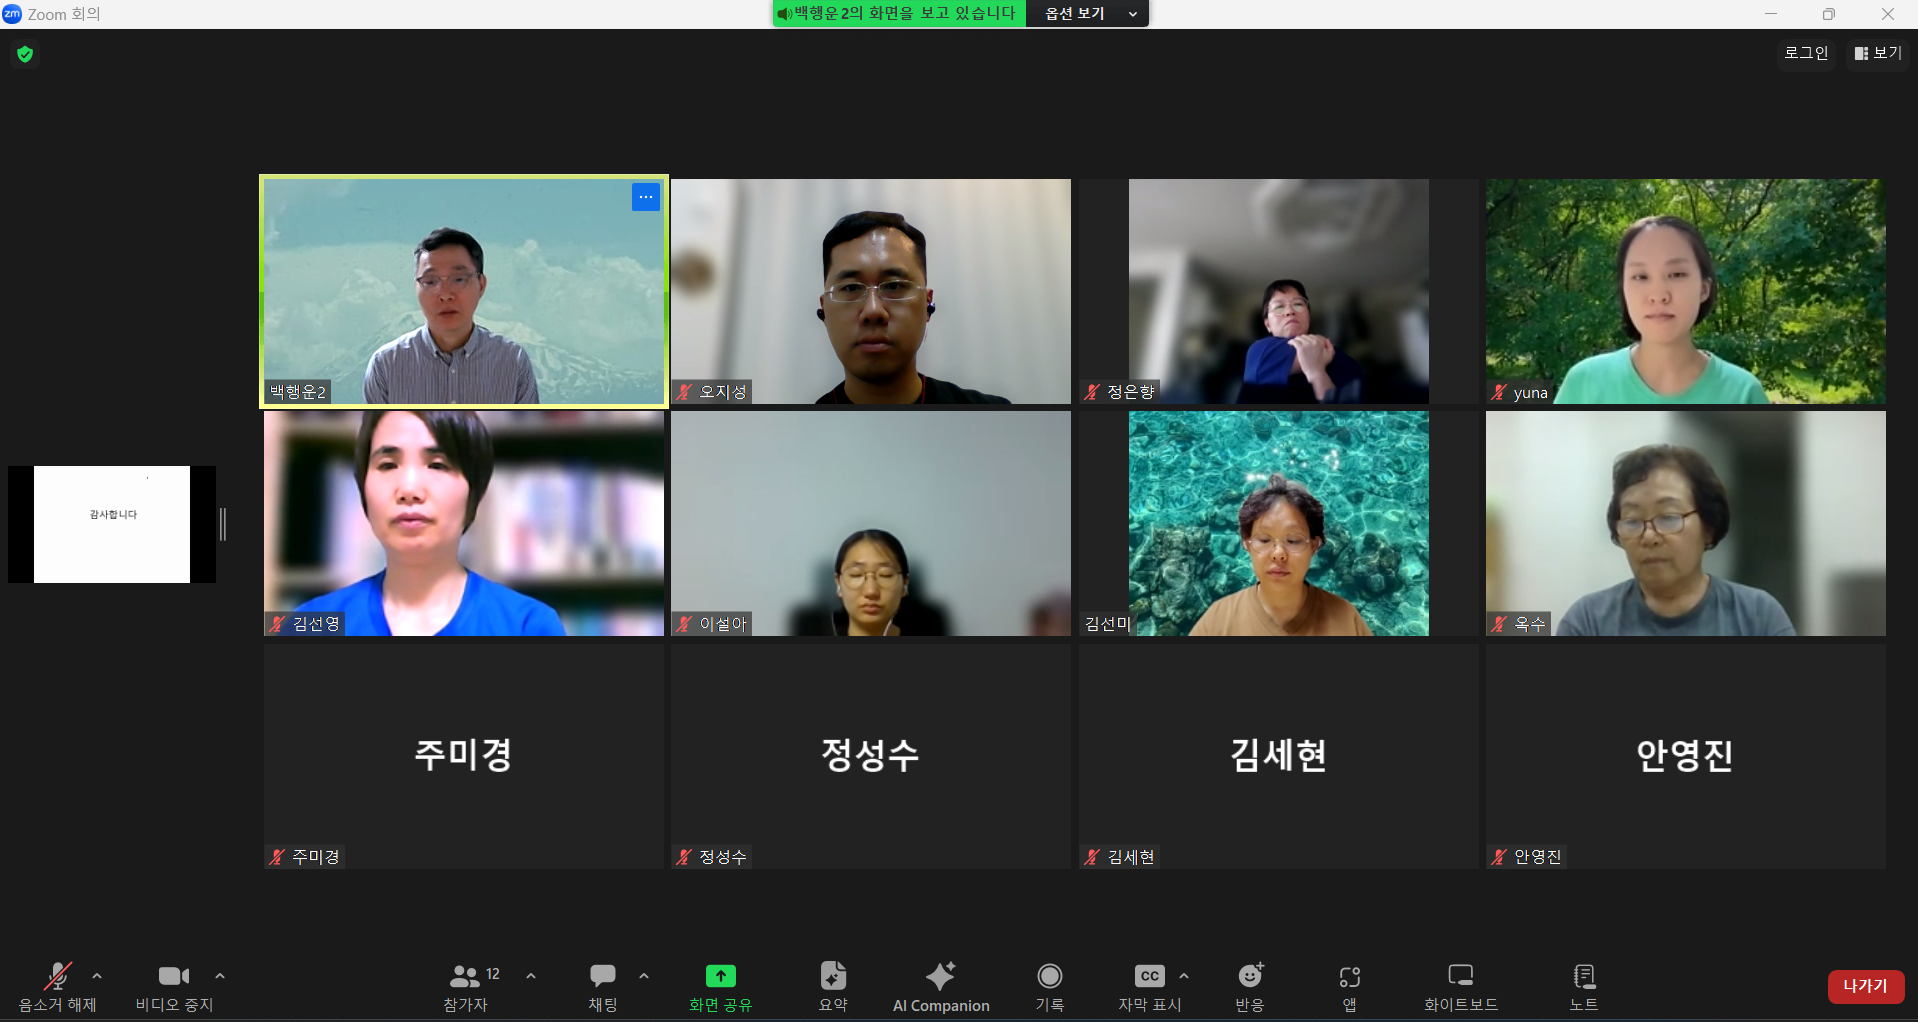Select 정은향 video tile
Screen dimensions: 1918x1022
pos(1278,291)
